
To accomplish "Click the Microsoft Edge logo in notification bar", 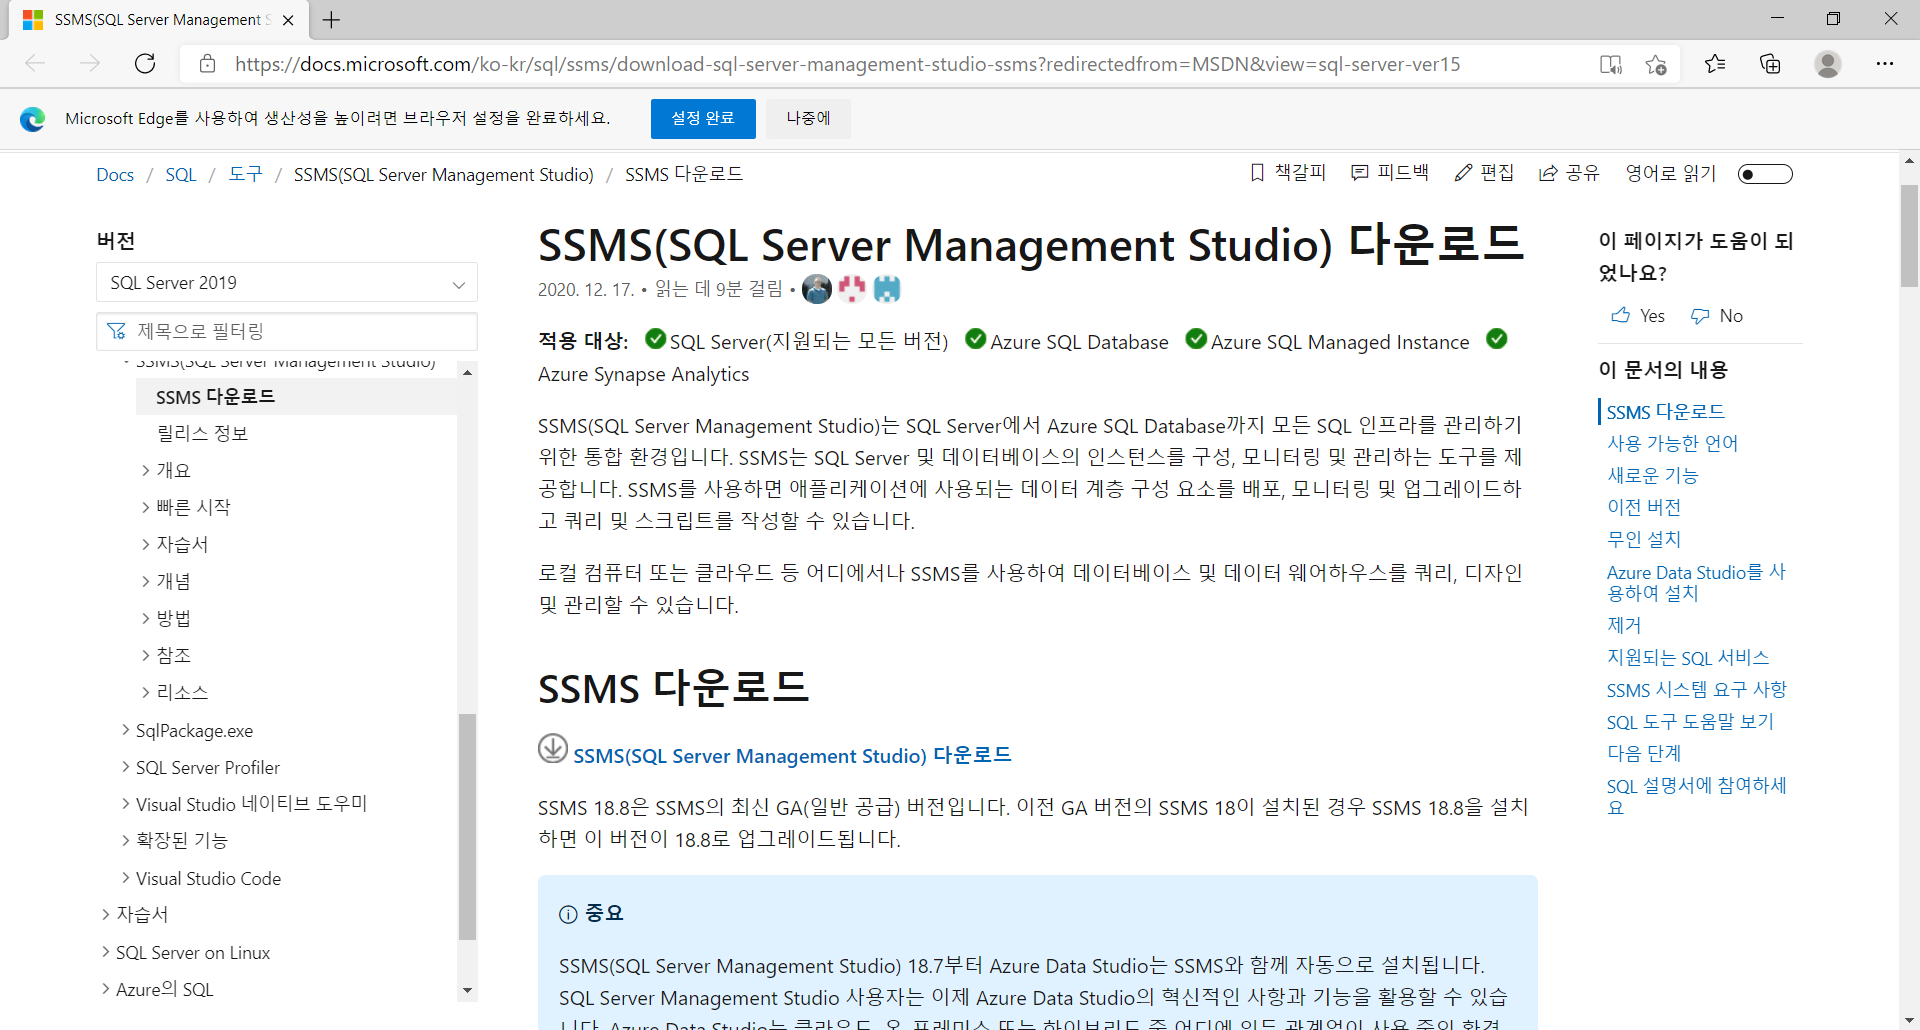I will tap(33, 119).
